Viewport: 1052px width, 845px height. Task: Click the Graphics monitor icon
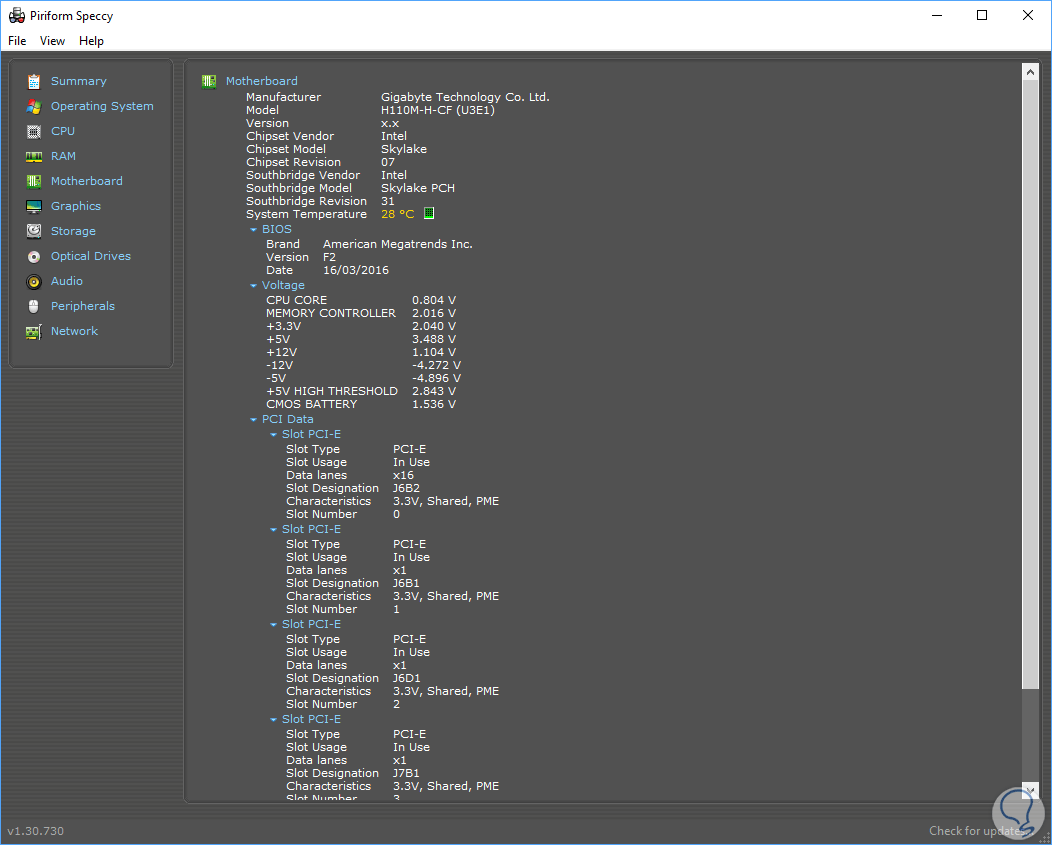click(x=34, y=206)
